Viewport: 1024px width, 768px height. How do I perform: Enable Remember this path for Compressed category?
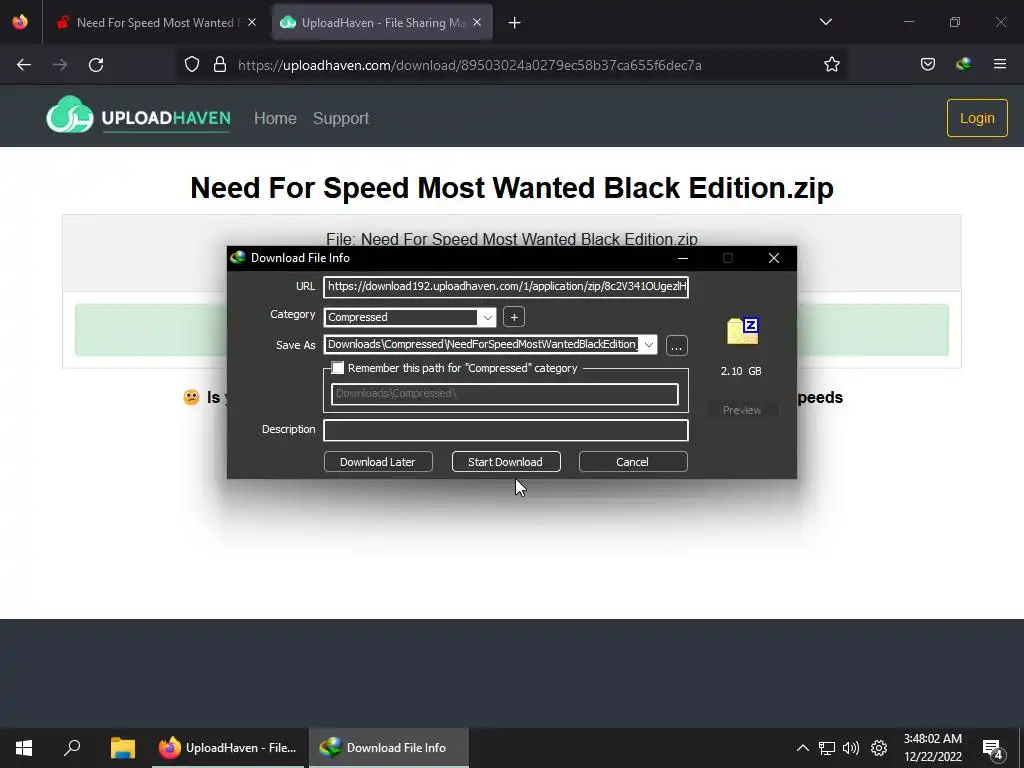click(338, 368)
